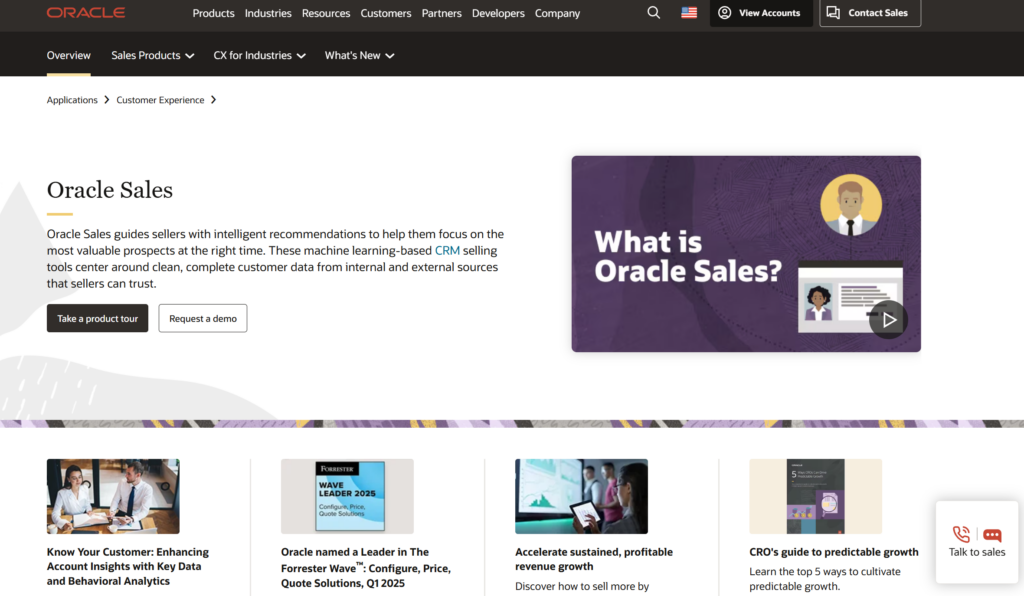Image resolution: width=1024 pixels, height=596 pixels.
Task: Open search with the magnifier icon
Action: 654,13
